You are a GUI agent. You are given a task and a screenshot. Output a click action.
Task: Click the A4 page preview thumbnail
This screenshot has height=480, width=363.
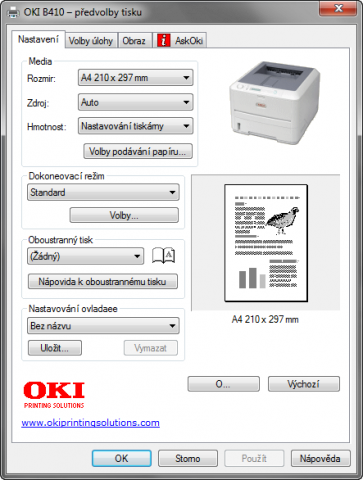click(x=266, y=243)
